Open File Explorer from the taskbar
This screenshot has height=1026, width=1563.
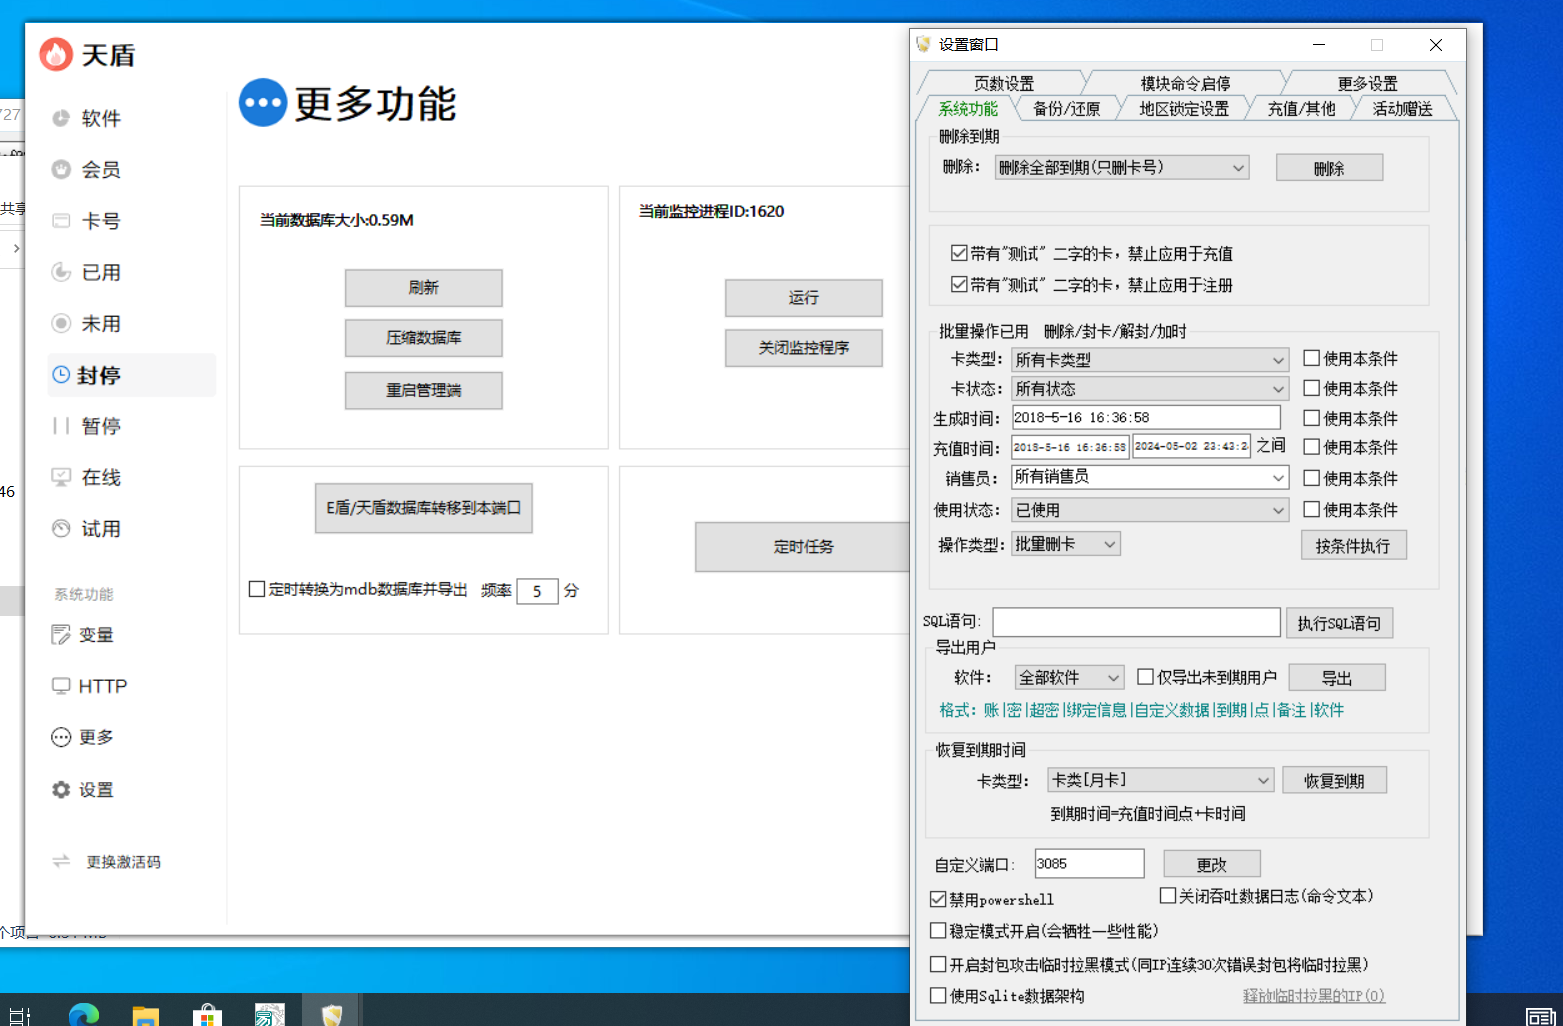coord(146,1014)
